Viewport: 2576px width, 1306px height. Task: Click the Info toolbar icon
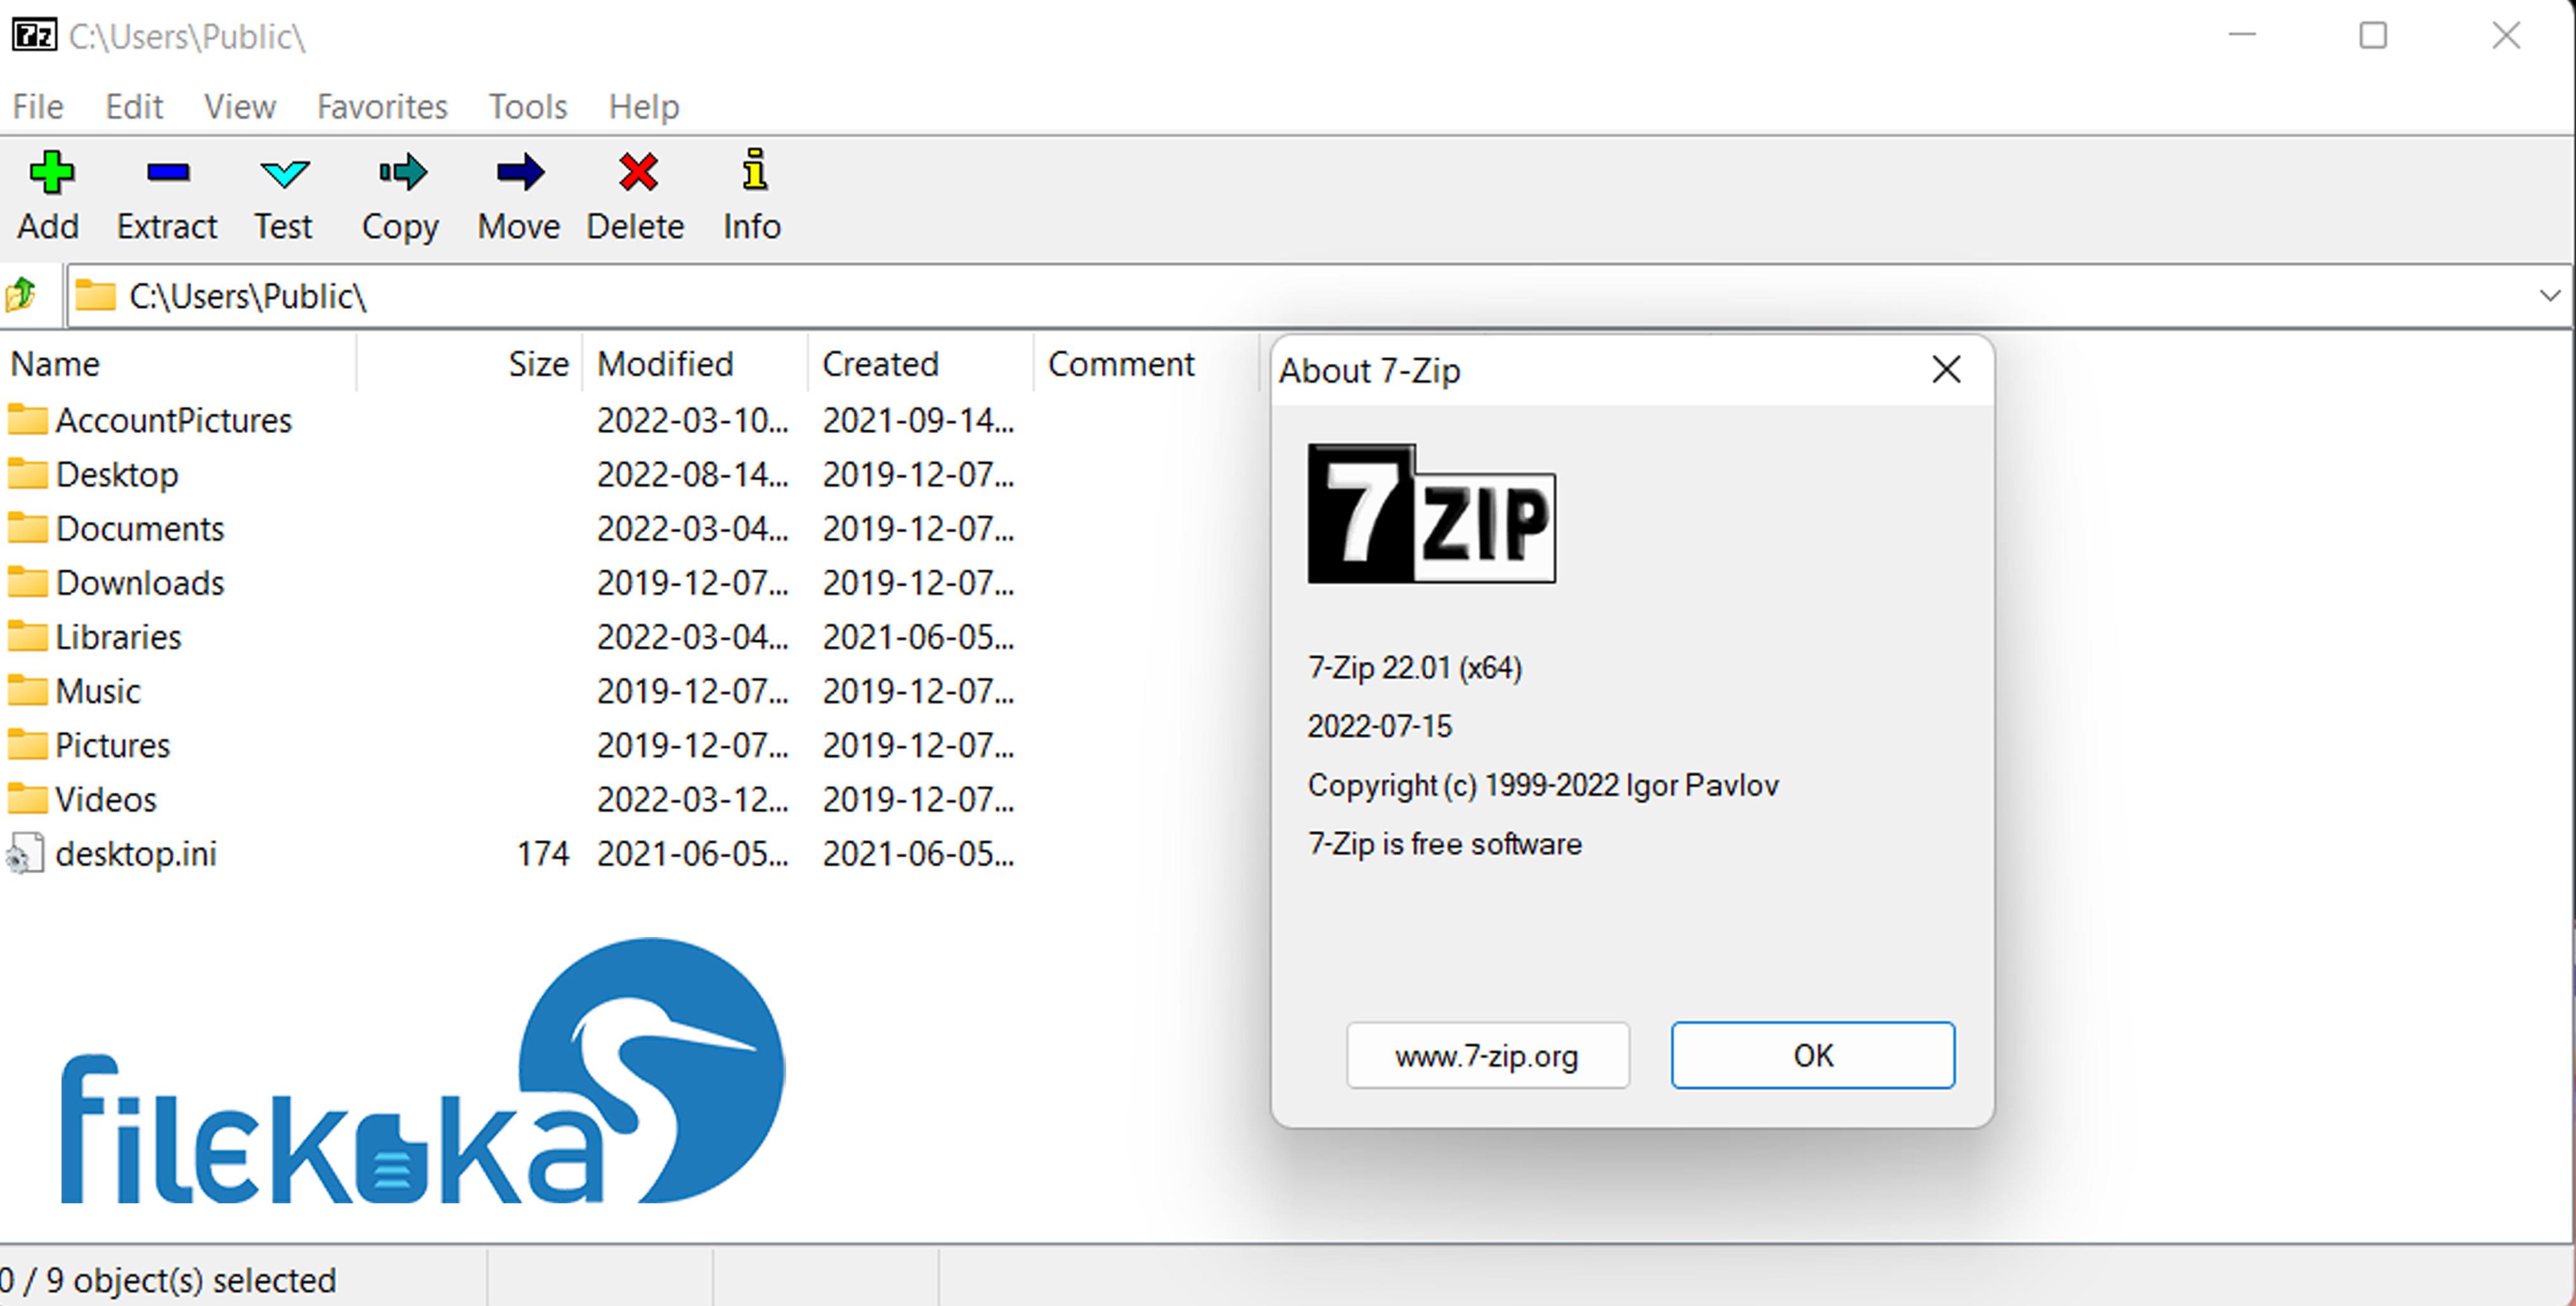(x=754, y=170)
